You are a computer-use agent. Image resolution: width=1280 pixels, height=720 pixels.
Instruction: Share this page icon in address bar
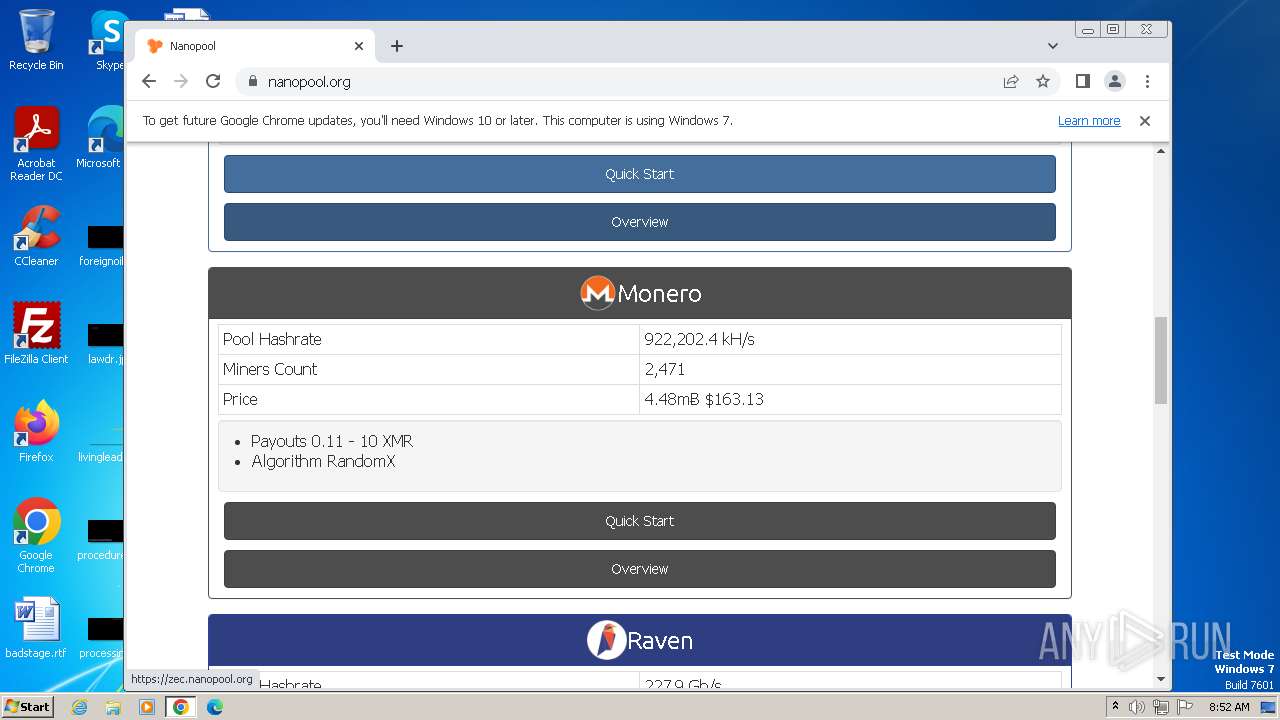pos(1011,82)
